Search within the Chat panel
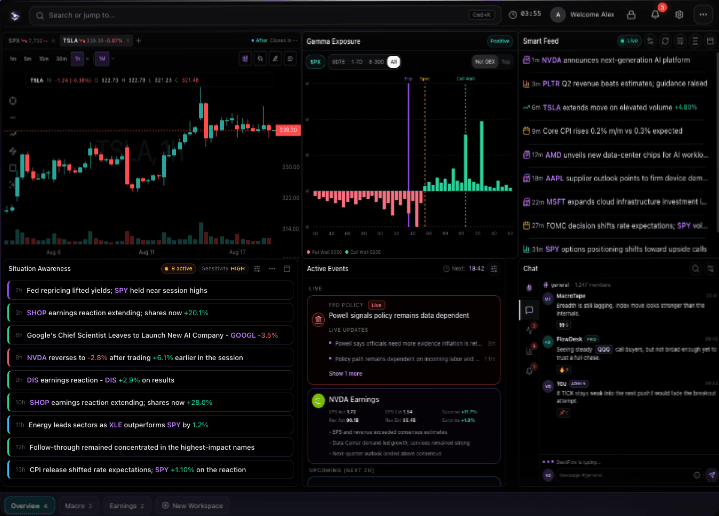Viewport: 719px width, 516px height. pos(696,269)
